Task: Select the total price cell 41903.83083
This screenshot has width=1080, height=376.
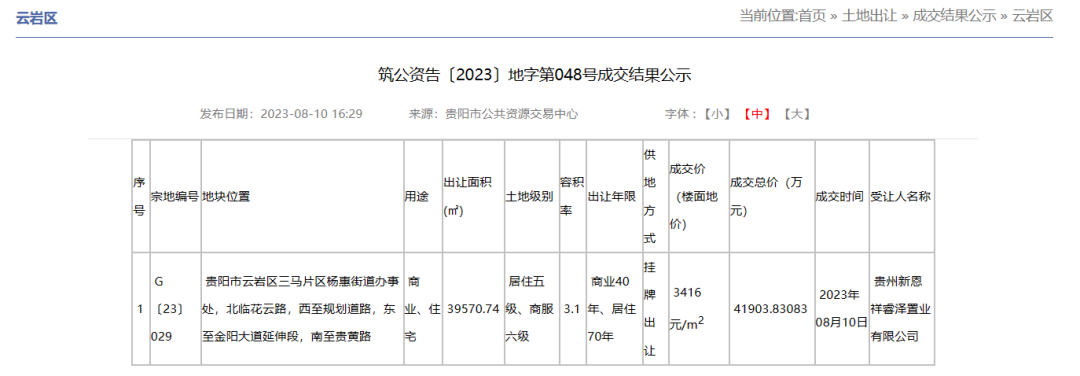Action: click(771, 309)
